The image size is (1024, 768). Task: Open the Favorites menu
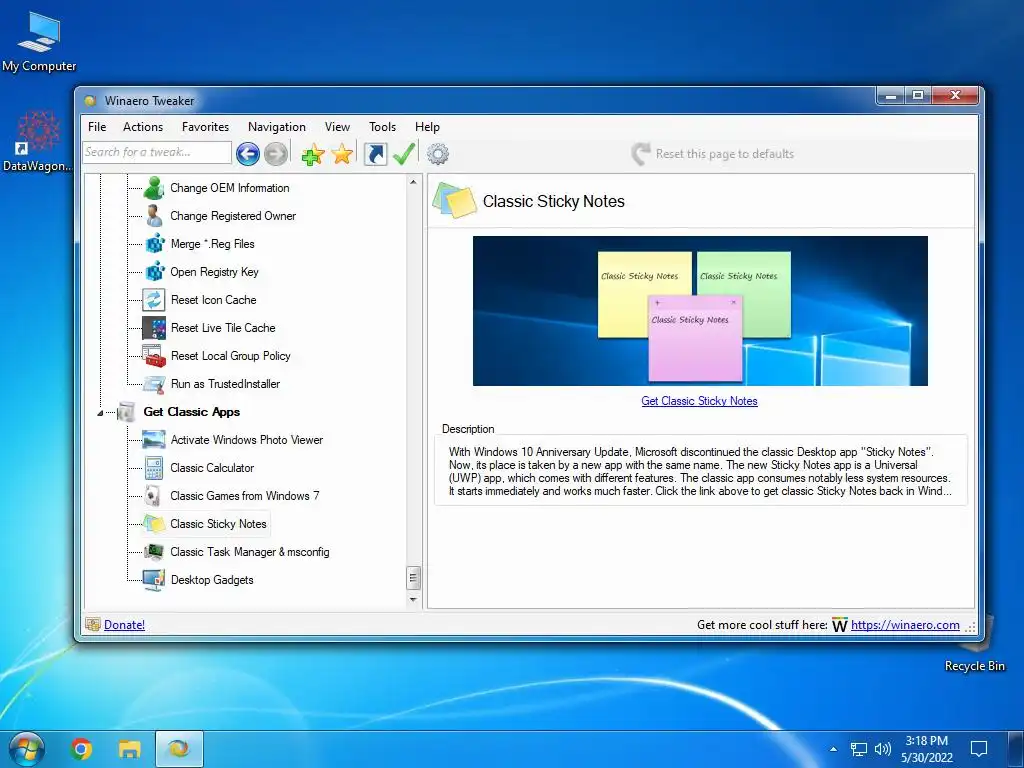(x=205, y=127)
